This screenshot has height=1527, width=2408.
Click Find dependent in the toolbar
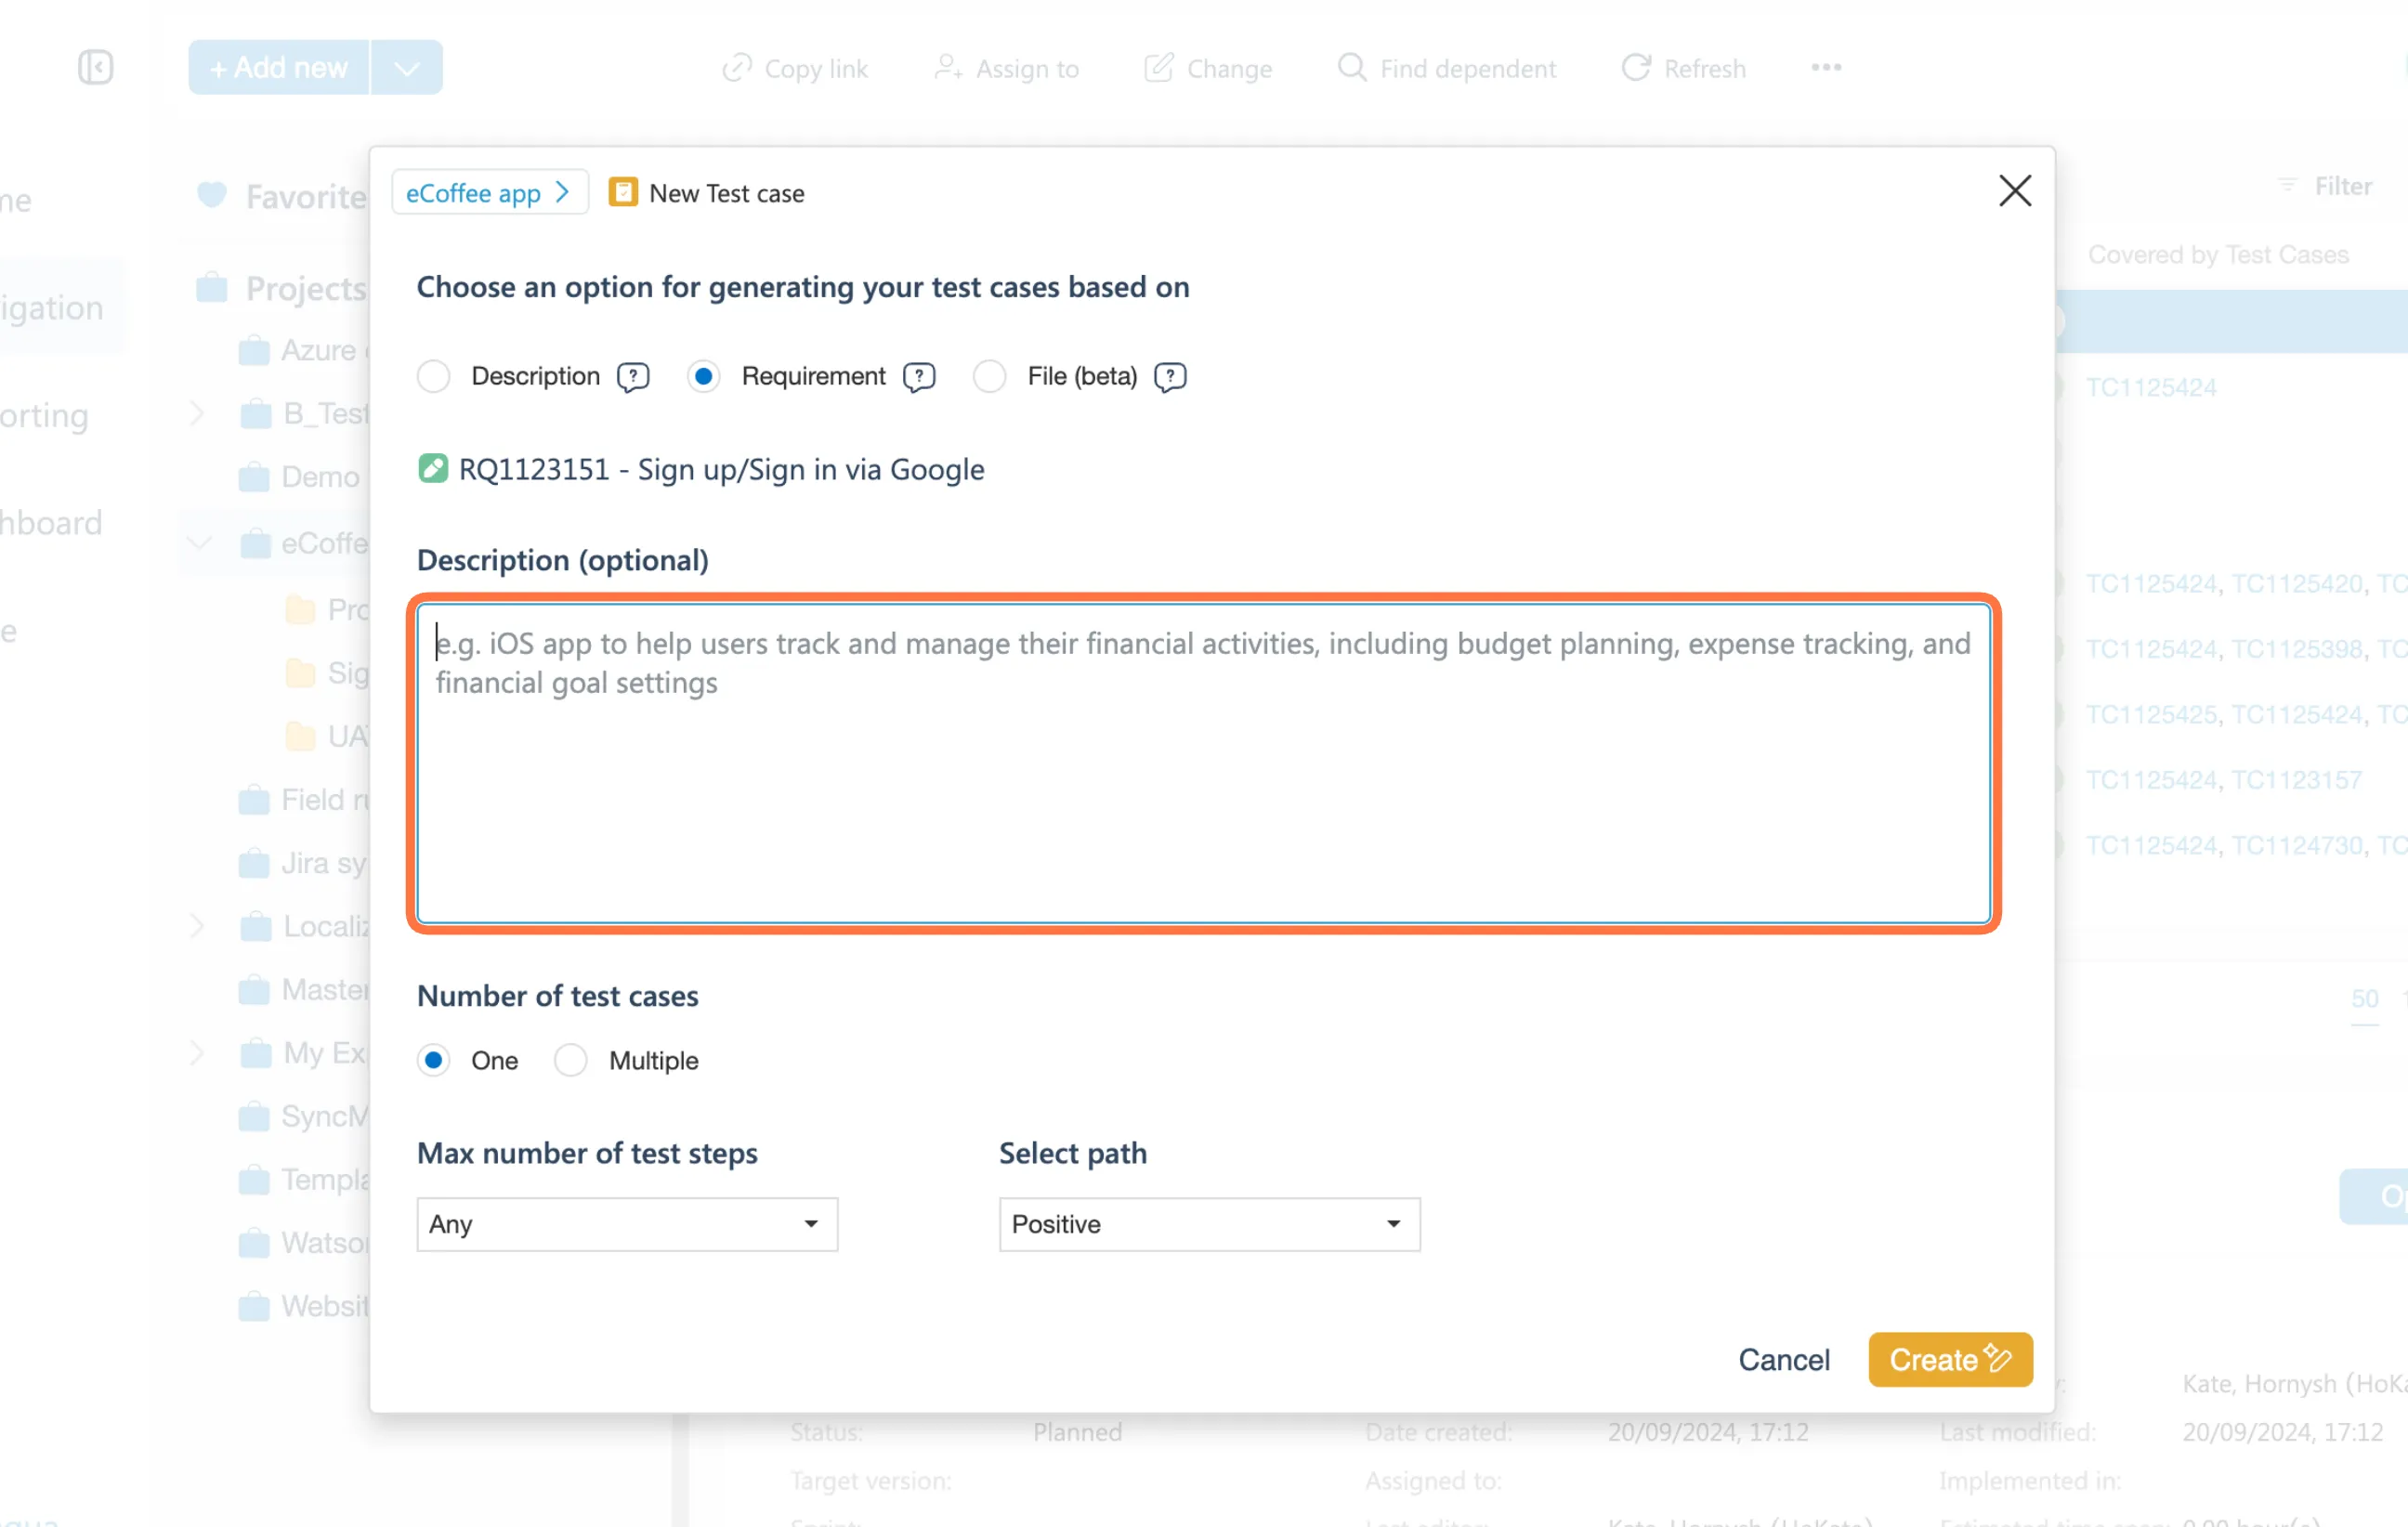pos(1446,68)
